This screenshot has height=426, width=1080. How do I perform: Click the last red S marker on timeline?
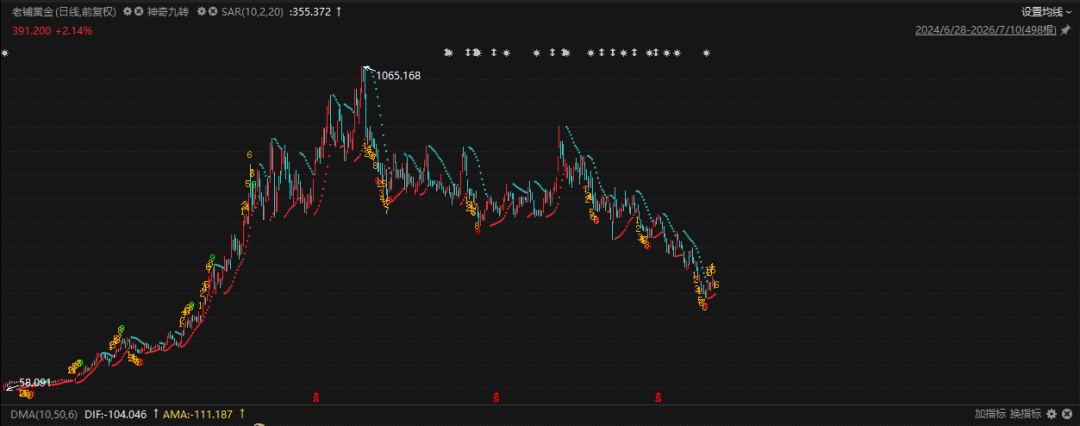pos(658,396)
